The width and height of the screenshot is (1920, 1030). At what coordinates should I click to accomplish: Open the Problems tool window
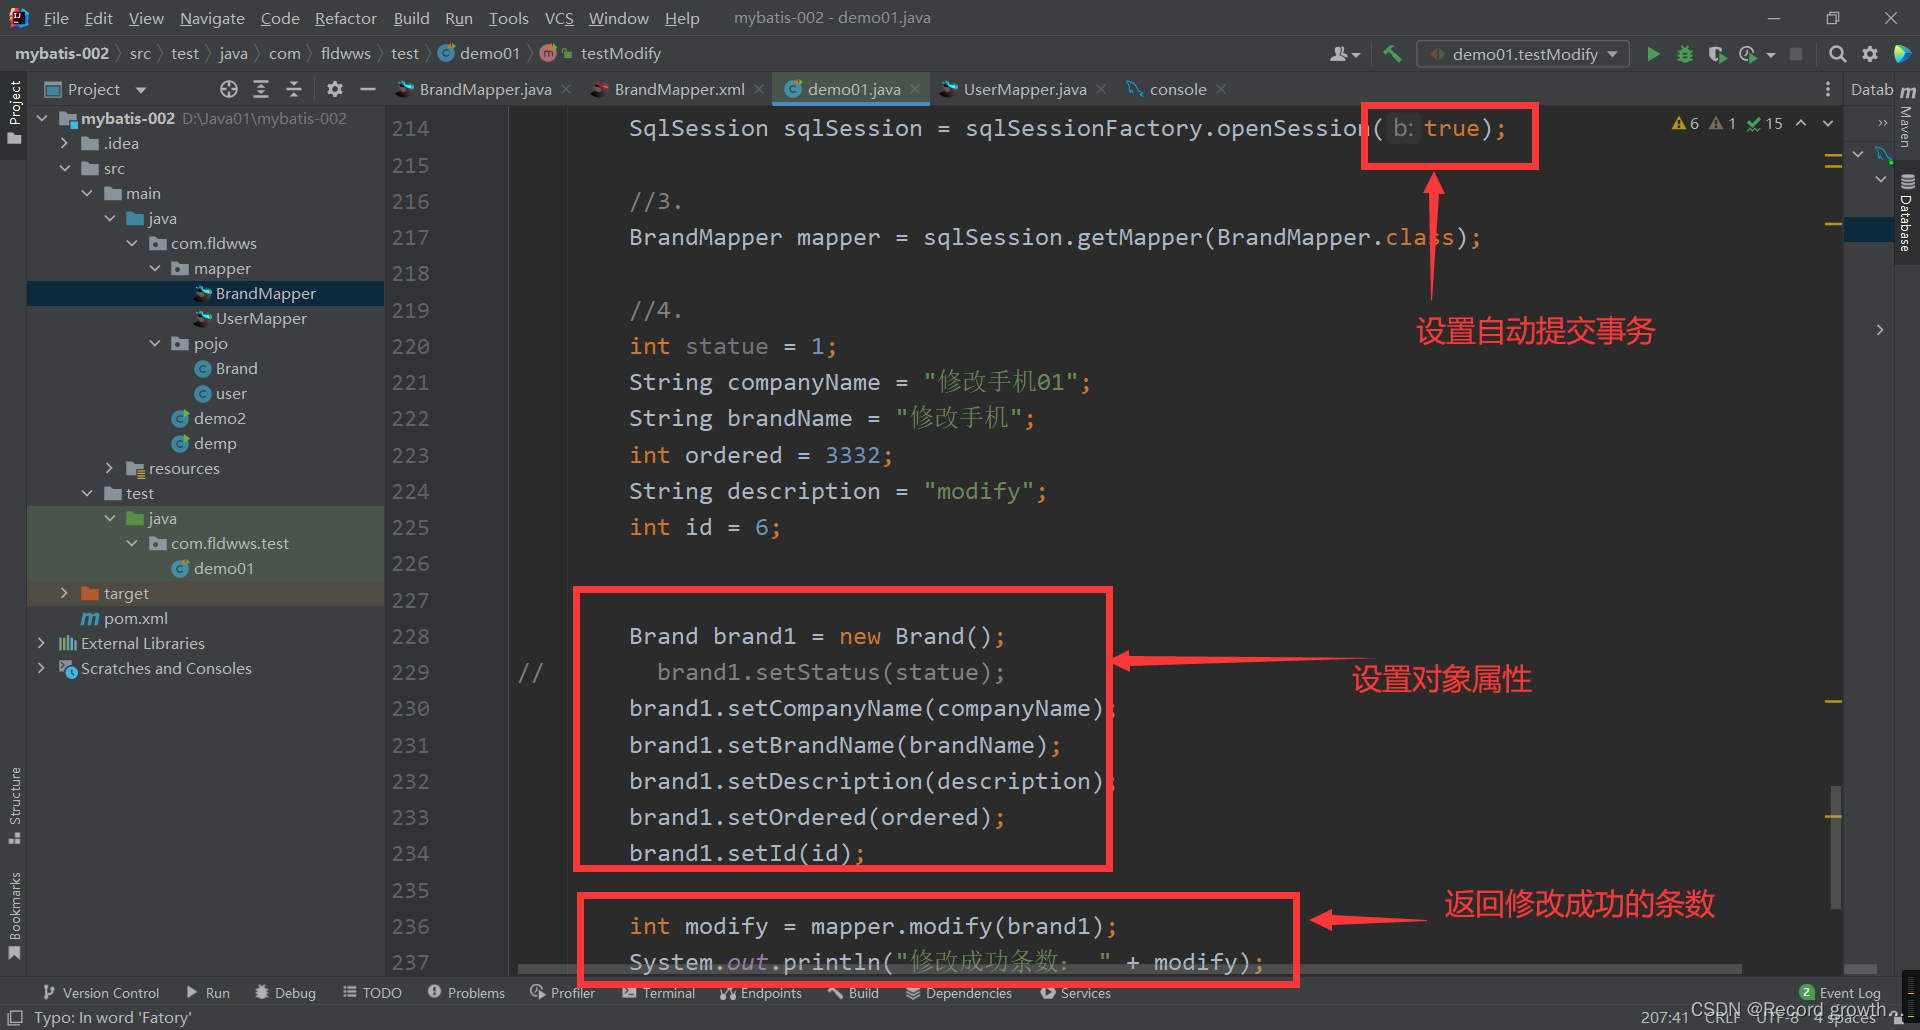point(466,993)
